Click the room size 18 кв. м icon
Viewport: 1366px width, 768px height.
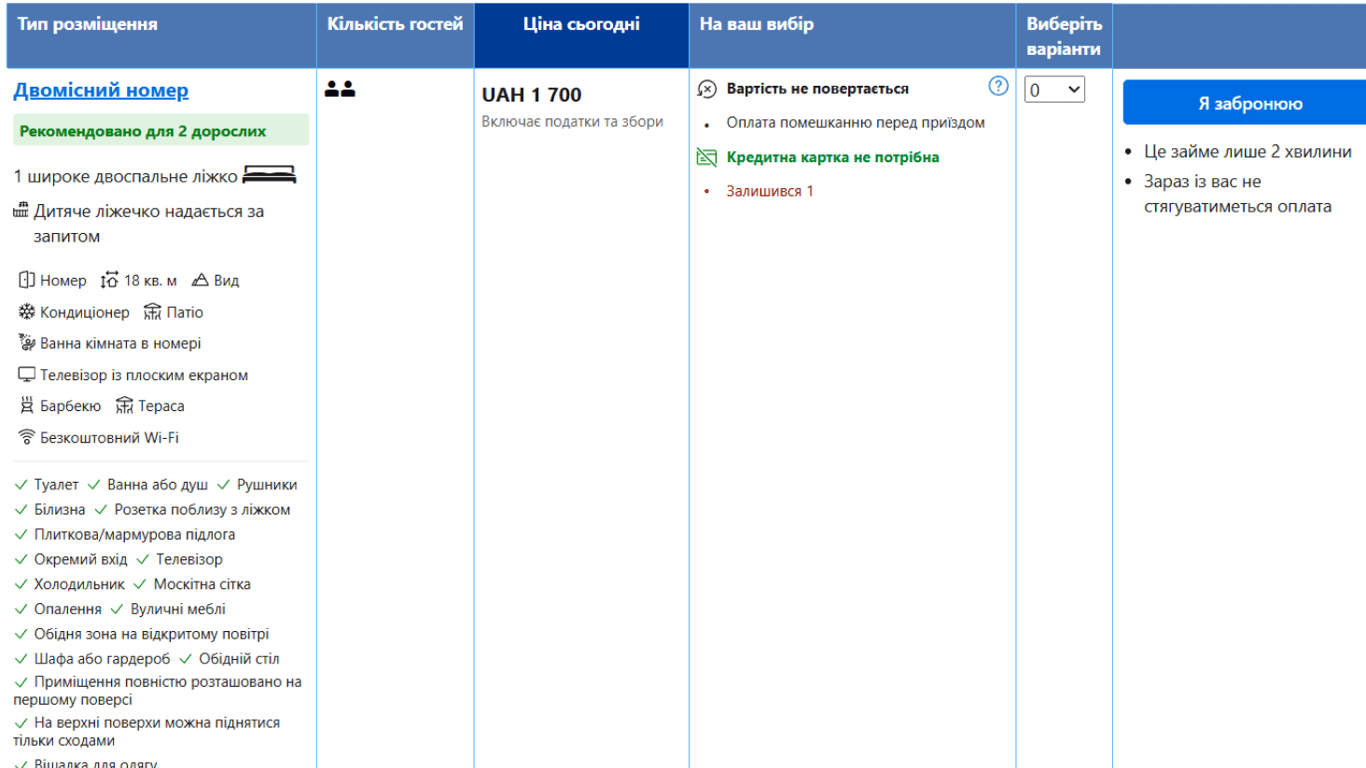coord(110,281)
